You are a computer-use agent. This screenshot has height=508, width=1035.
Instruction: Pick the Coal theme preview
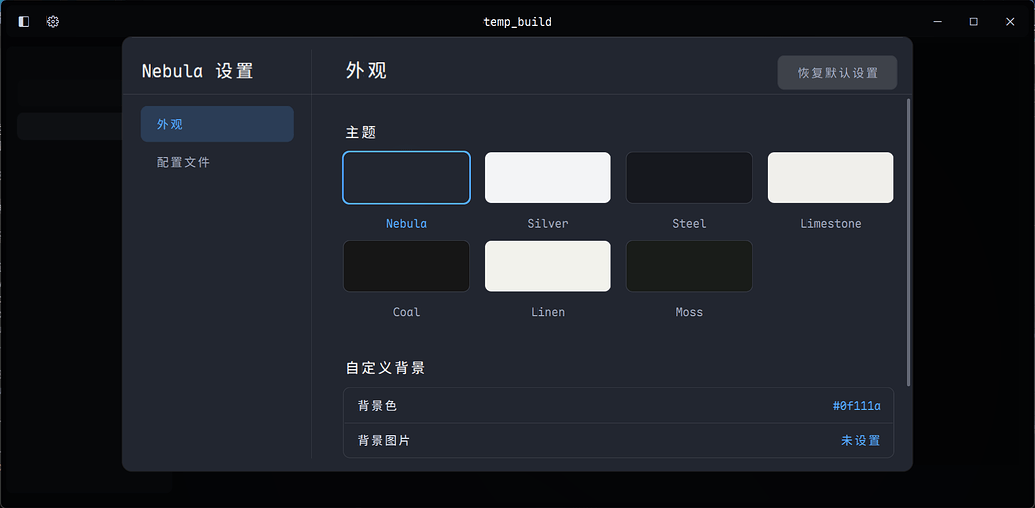407,266
